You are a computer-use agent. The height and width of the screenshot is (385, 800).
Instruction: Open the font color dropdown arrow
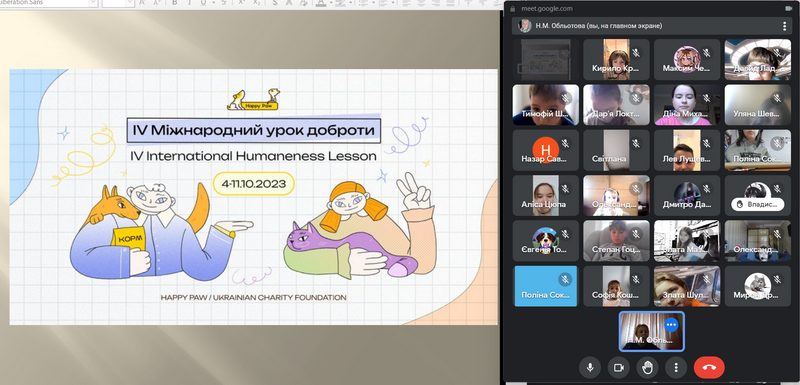click(330, 3)
